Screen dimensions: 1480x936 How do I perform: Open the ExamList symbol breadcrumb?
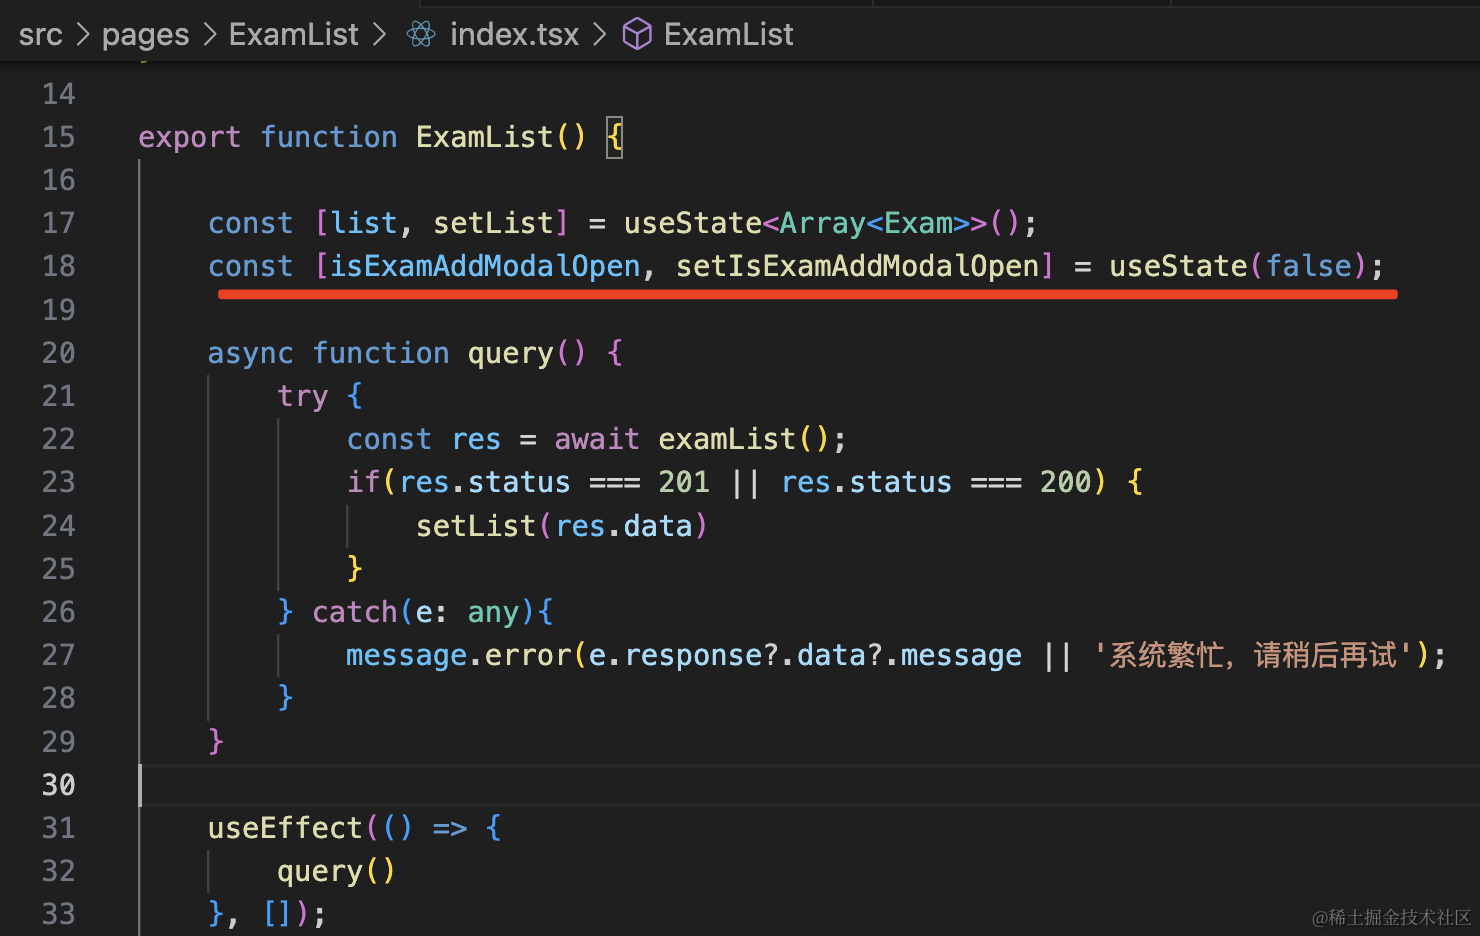click(728, 35)
